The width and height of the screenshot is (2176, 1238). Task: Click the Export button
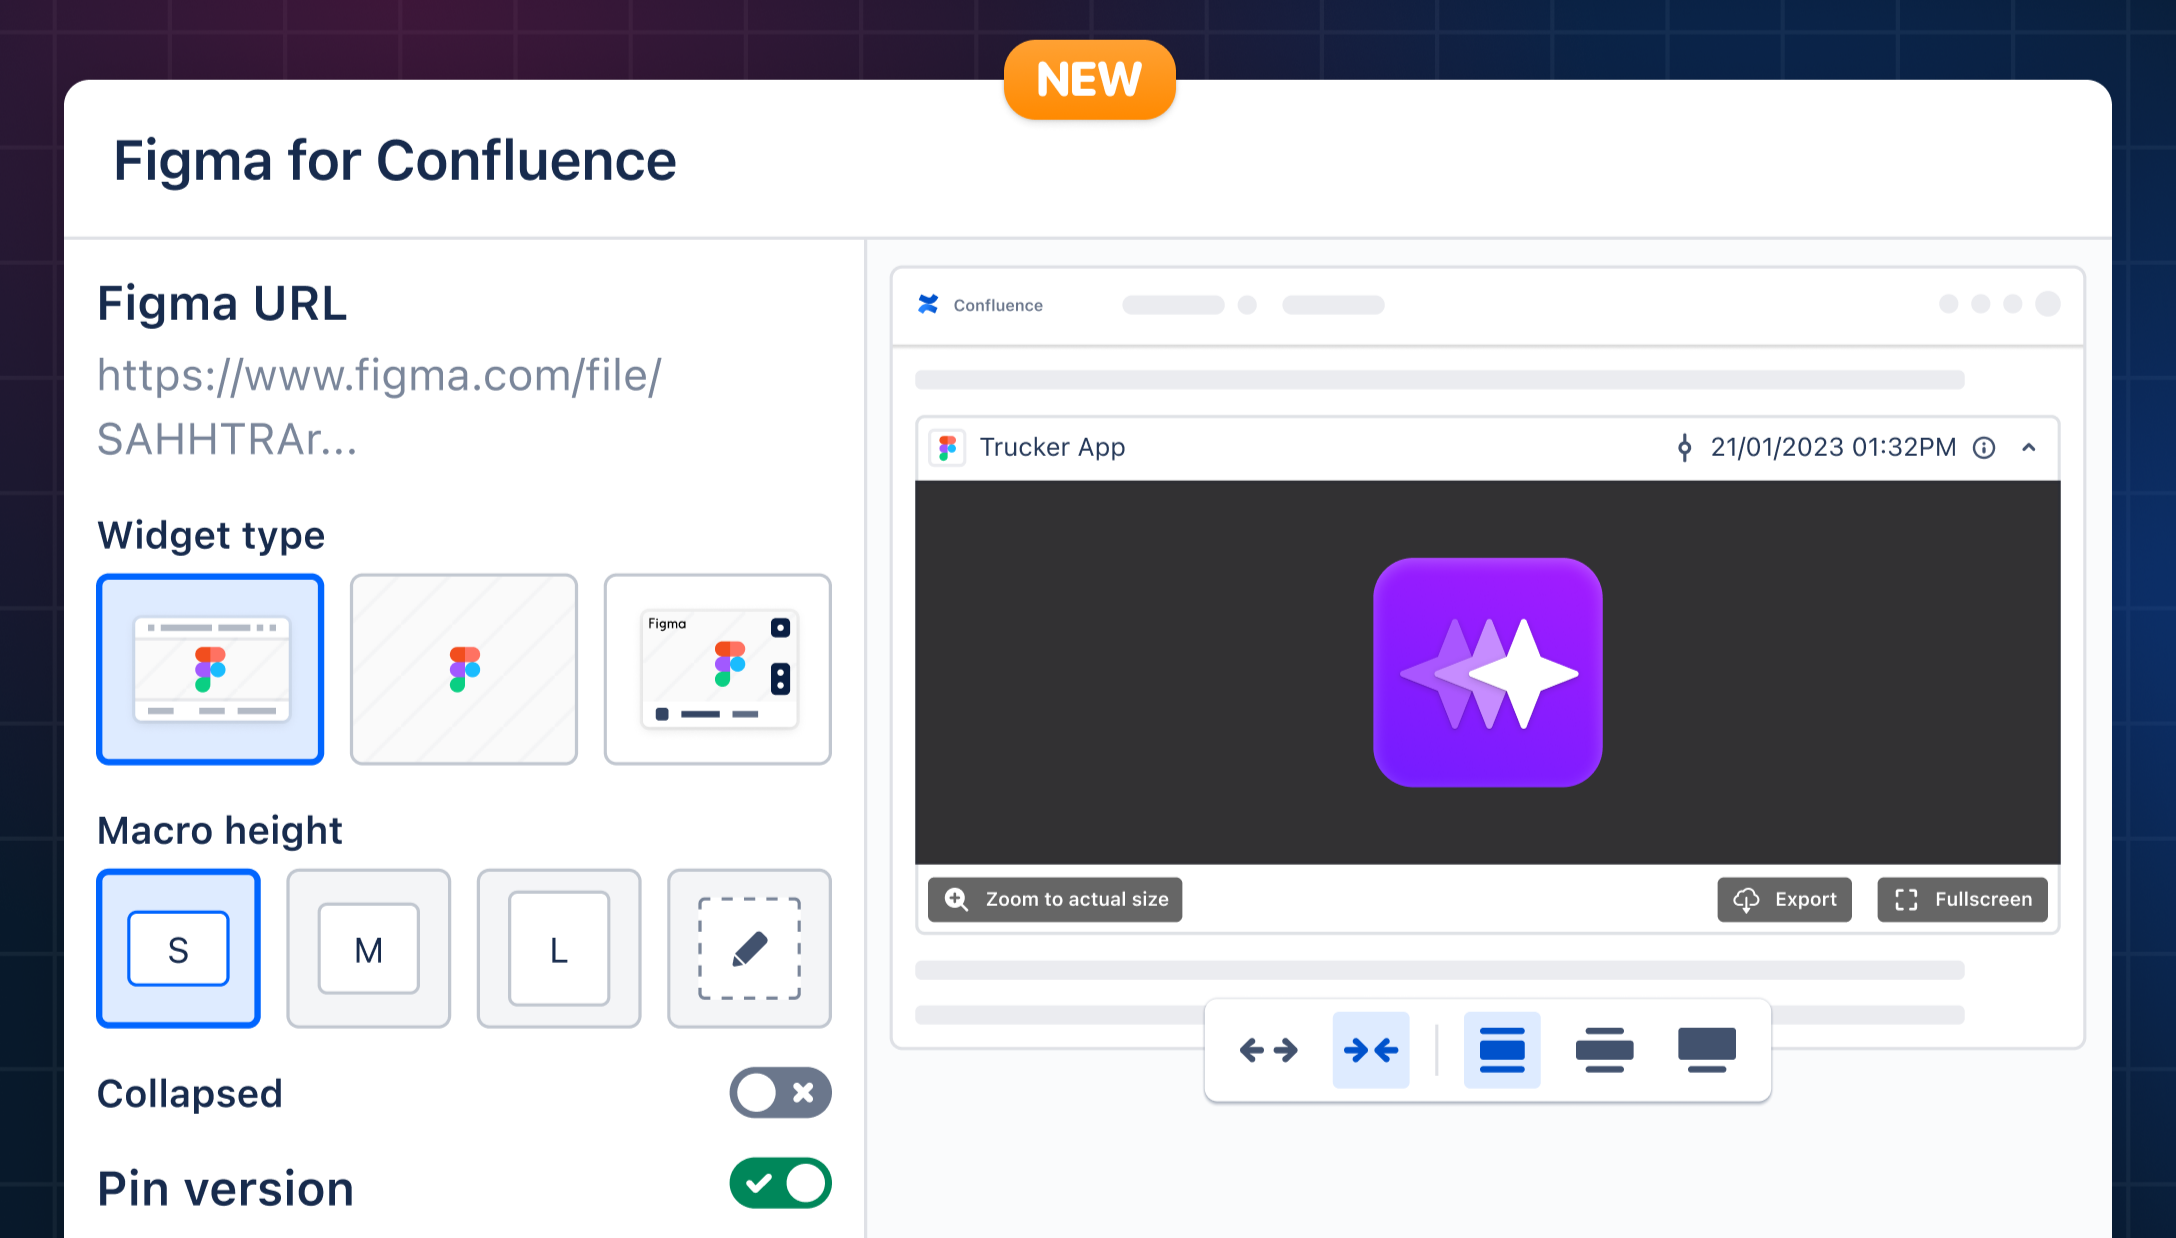pos(1784,899)
